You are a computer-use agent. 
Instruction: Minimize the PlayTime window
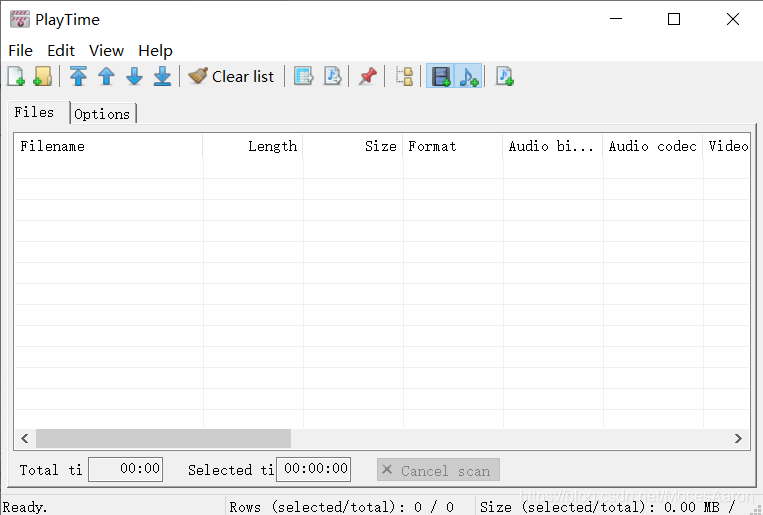click(616, 19)
